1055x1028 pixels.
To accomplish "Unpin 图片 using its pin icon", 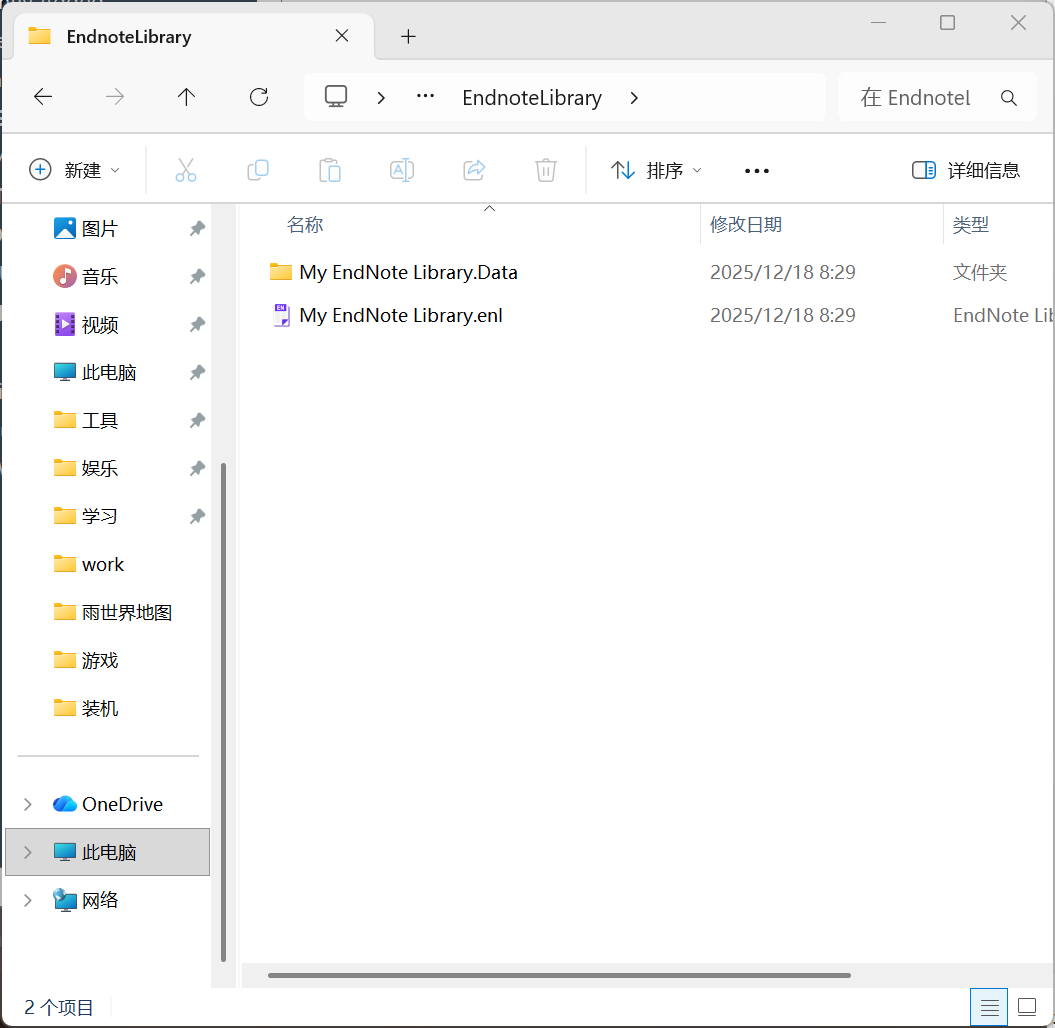I will tap(197, 229).
